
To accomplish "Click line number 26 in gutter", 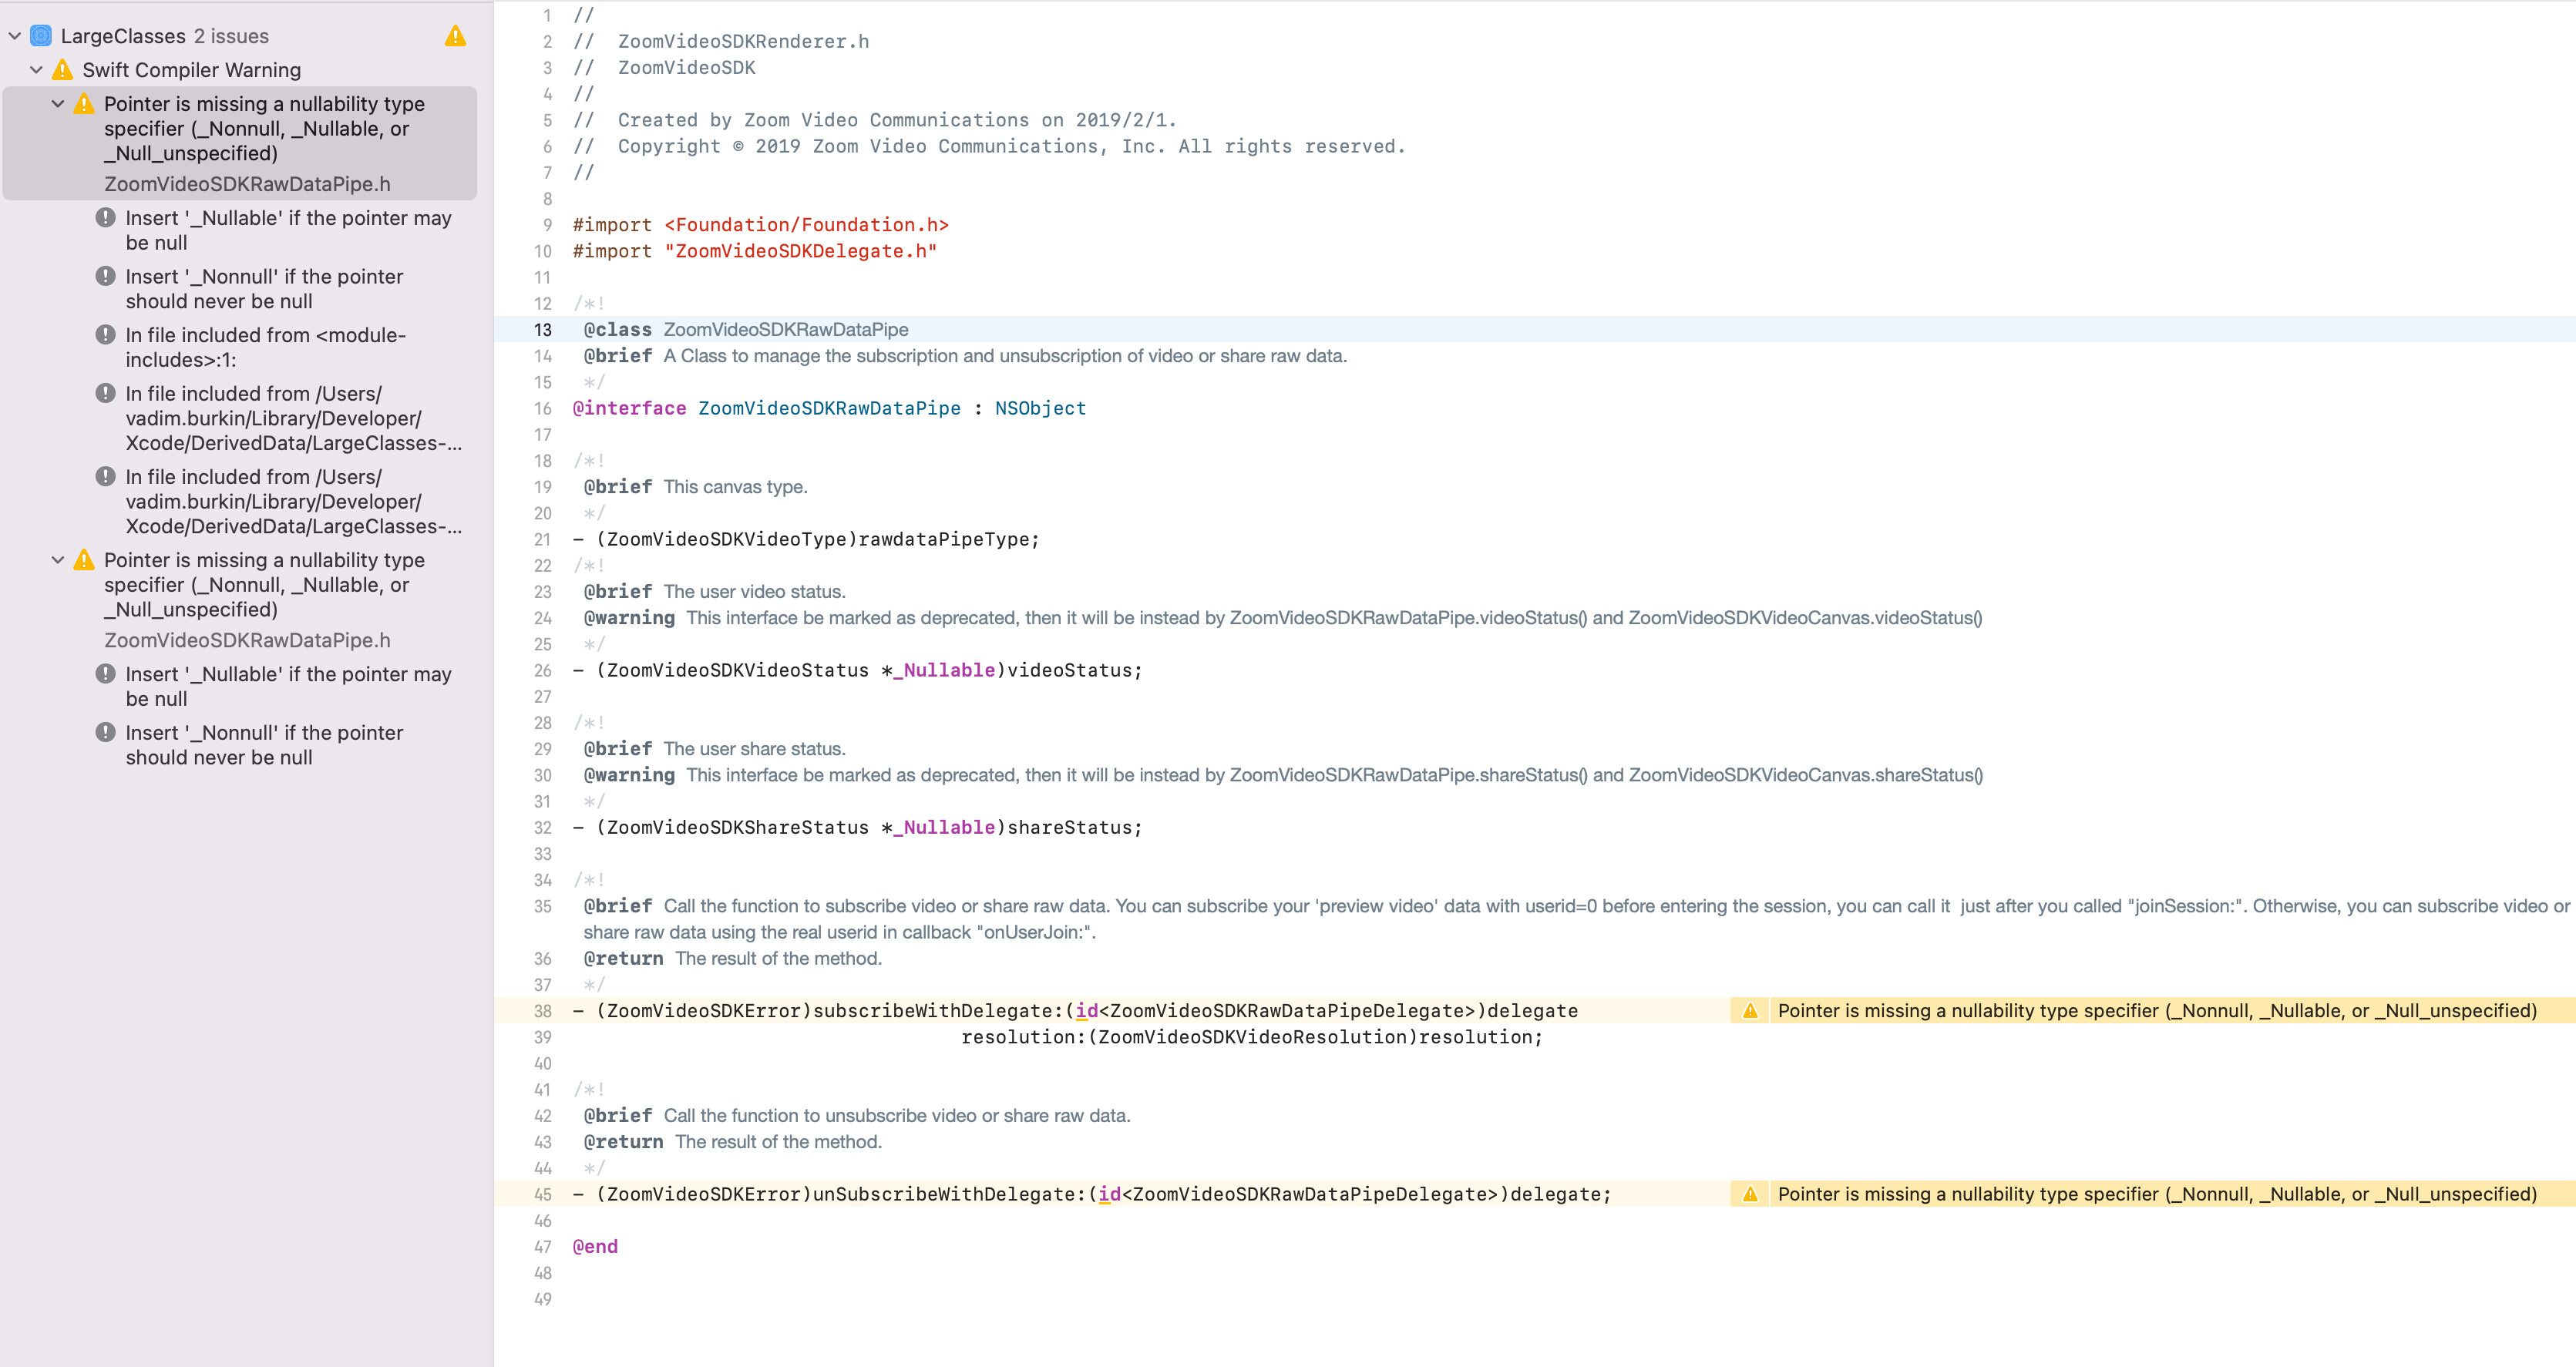I will coord(542,671).
